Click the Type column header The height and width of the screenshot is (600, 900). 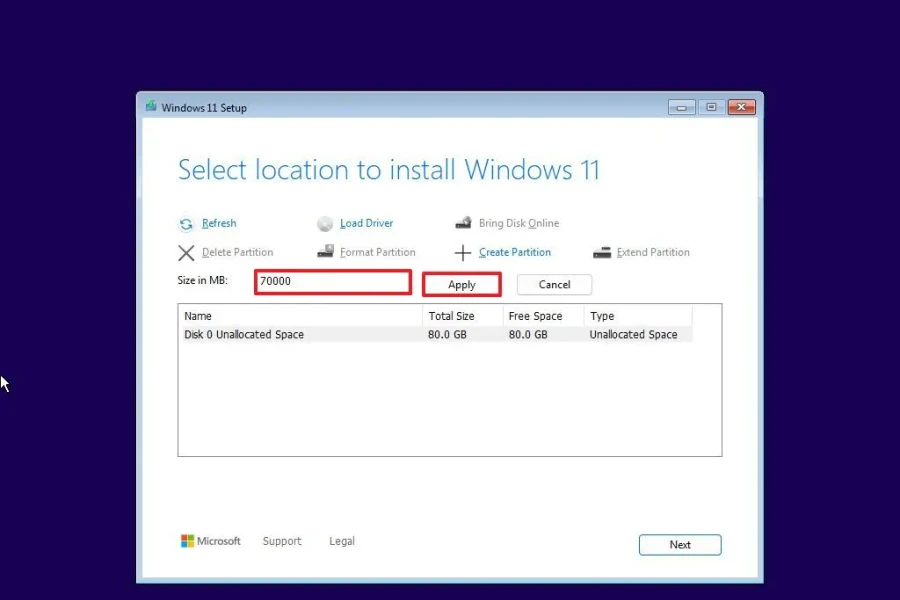[x=601, y=315]
